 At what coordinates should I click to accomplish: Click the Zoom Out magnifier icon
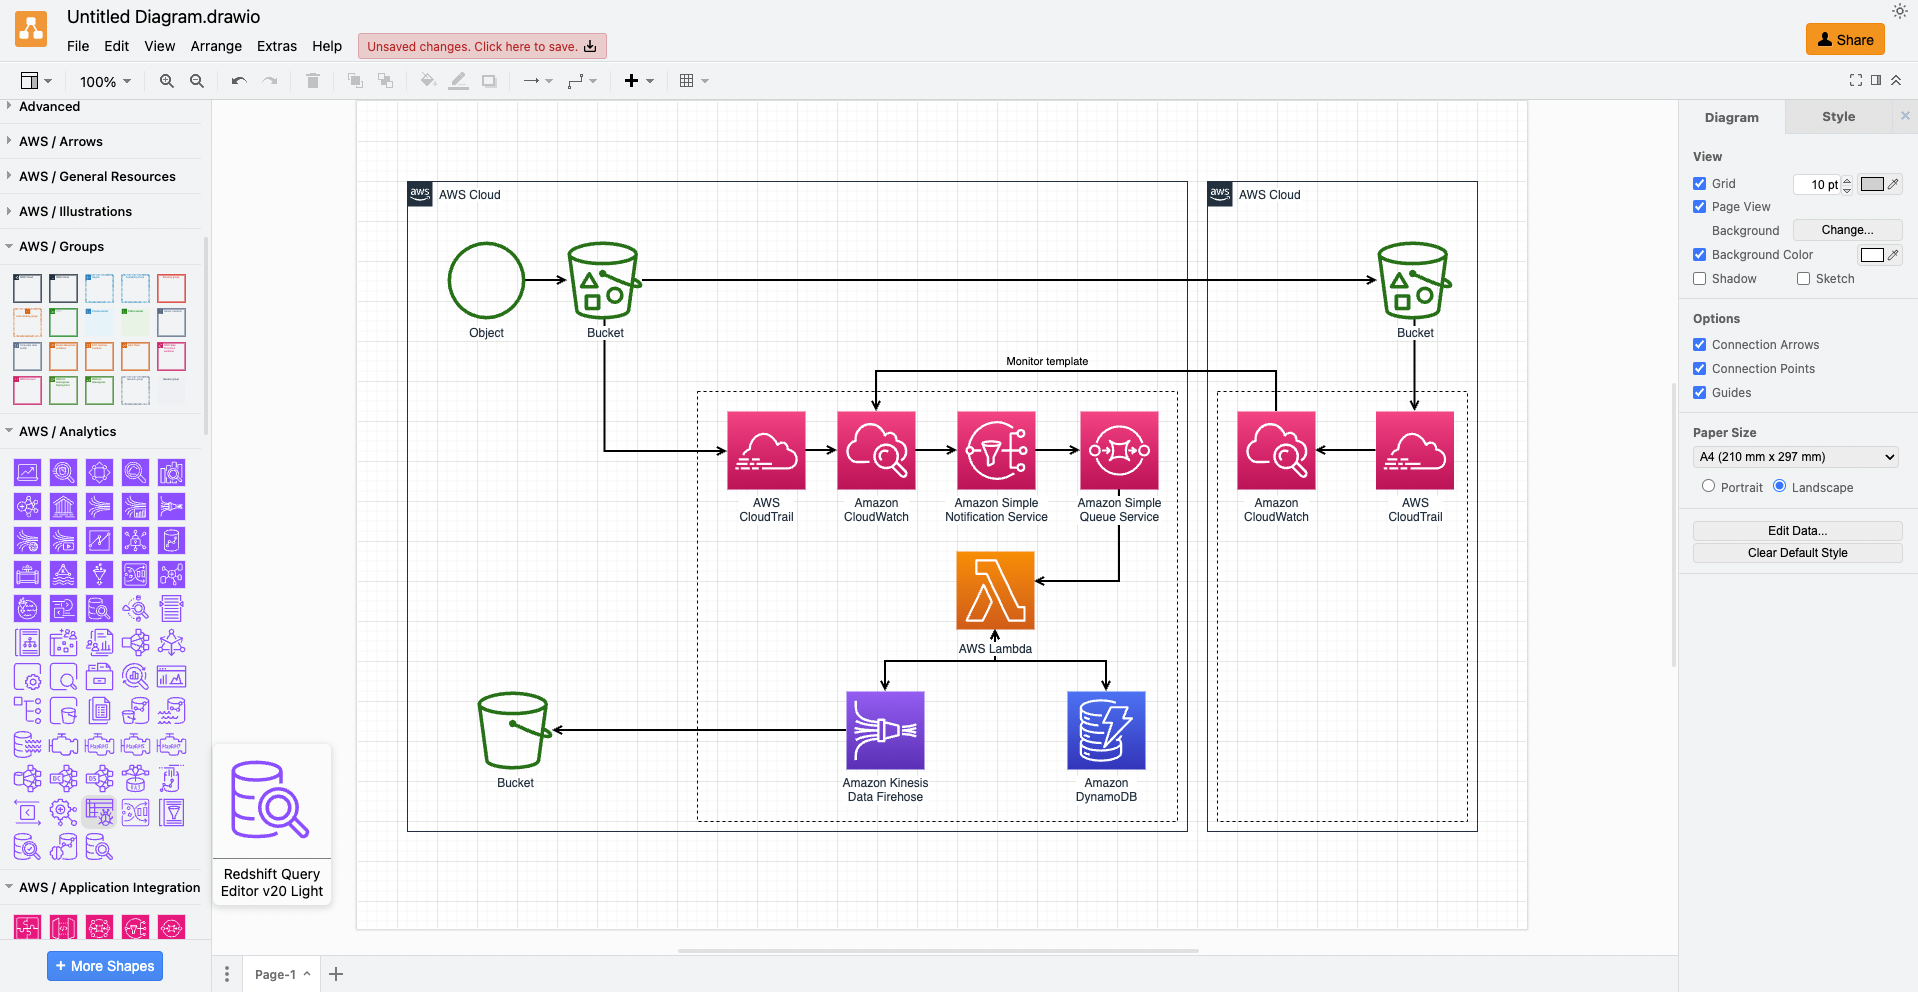pyautogui.click(x=197, y=81)
